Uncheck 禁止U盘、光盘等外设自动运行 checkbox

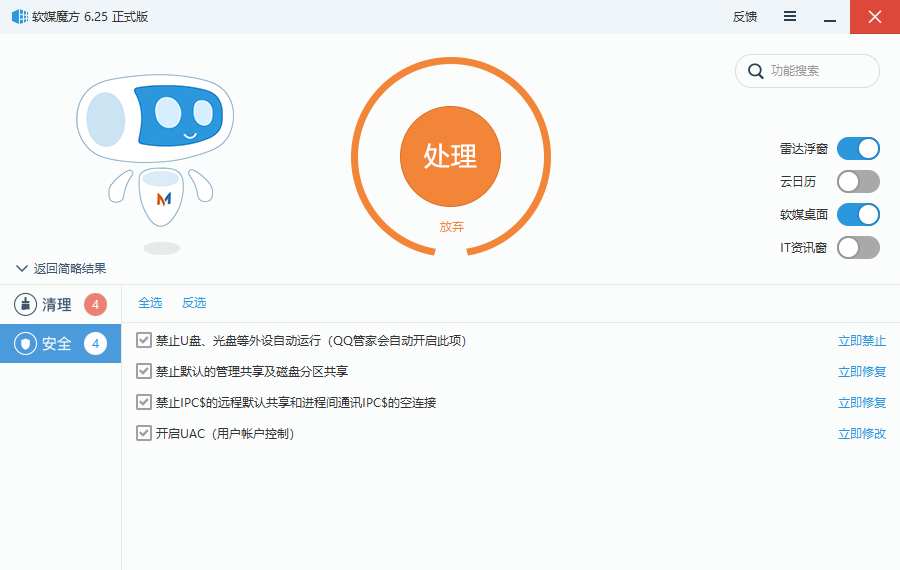pyautogui.click(x=143, y=340)
